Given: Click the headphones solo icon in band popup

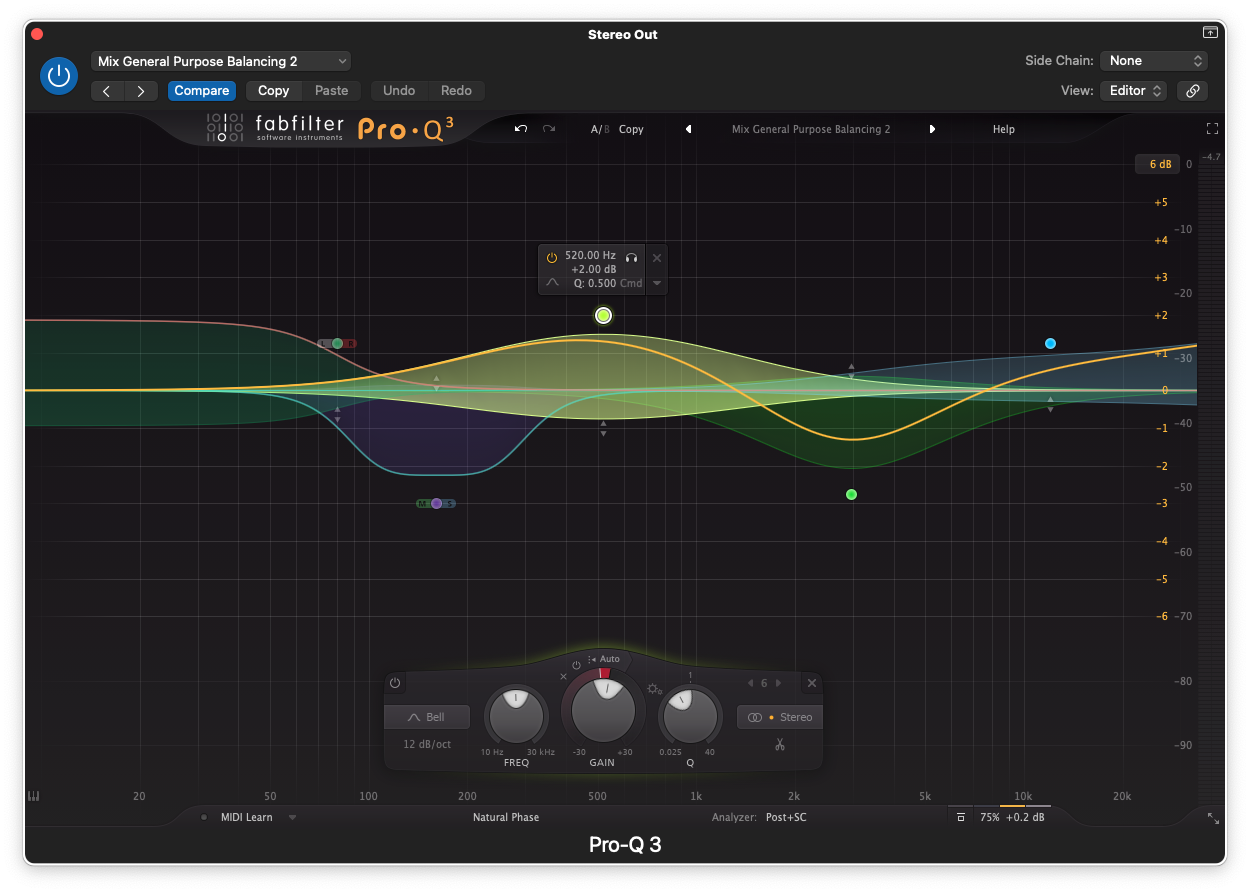Looking at the screenshot, I should pos(631,257).
